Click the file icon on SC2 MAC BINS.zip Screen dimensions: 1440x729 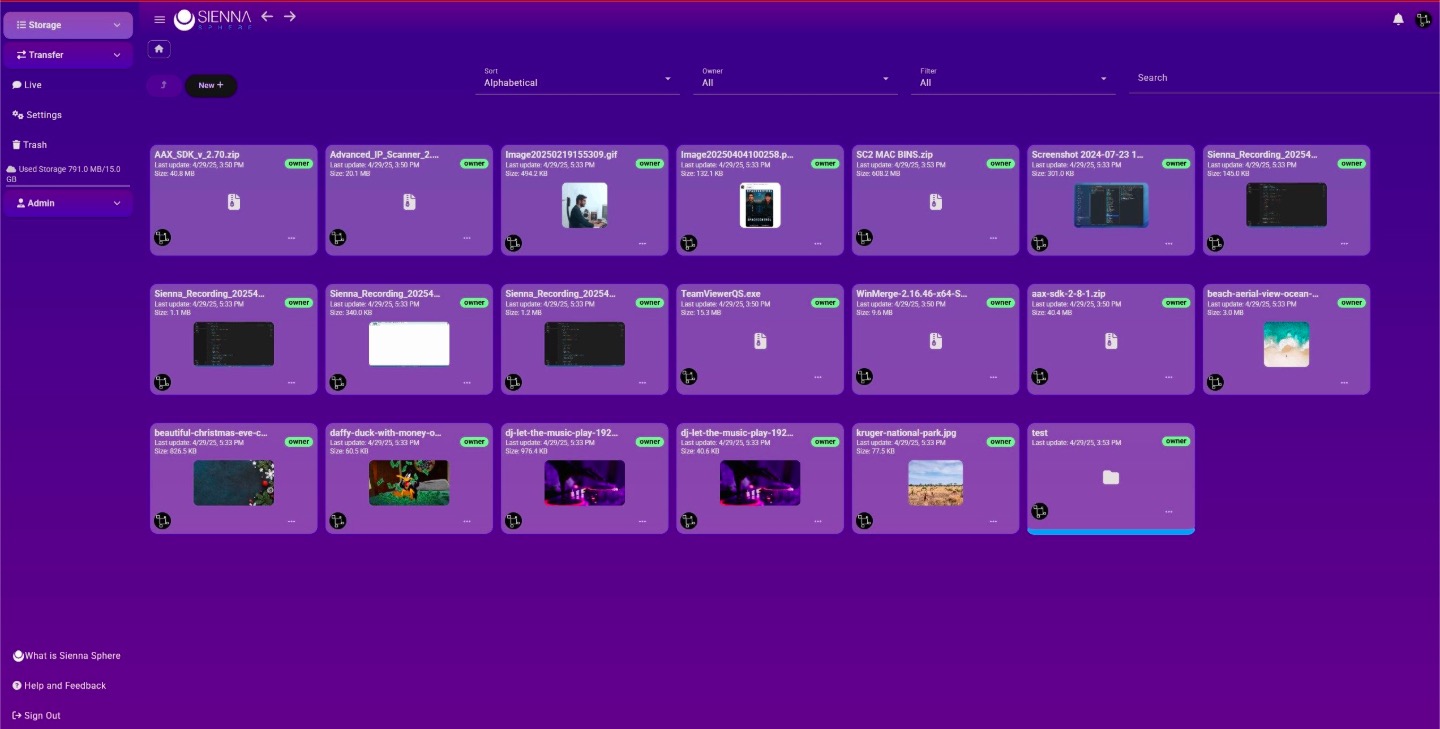[935, 202]
